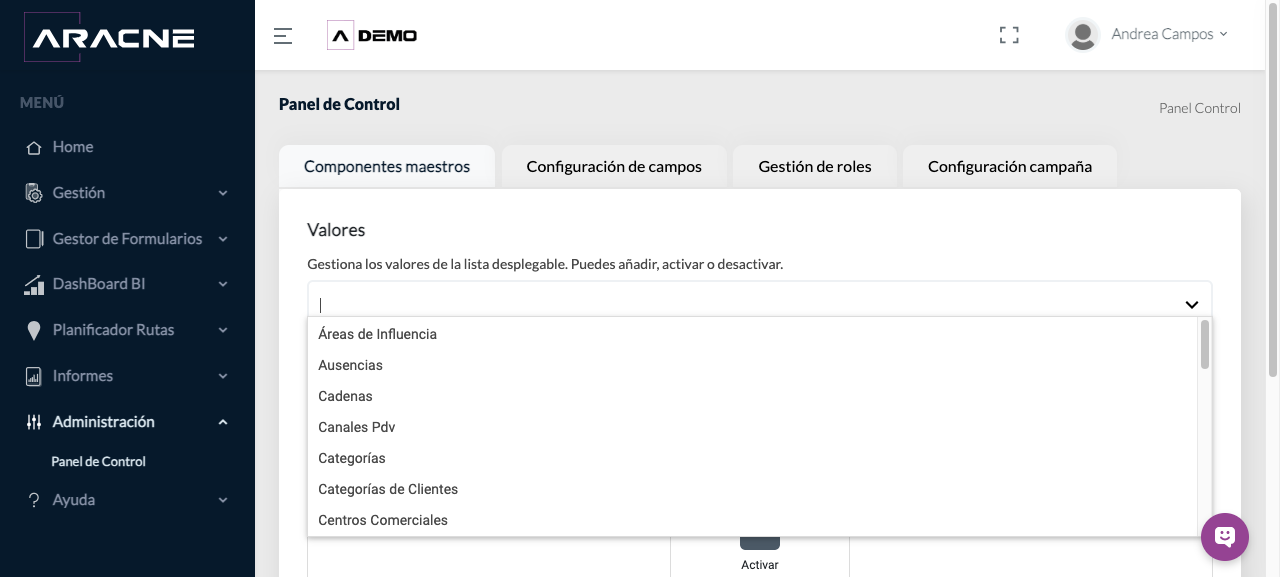1280x577 pixels.
Task: Click the Gestor de Formularios icon
Action: [x=34, y=239]
